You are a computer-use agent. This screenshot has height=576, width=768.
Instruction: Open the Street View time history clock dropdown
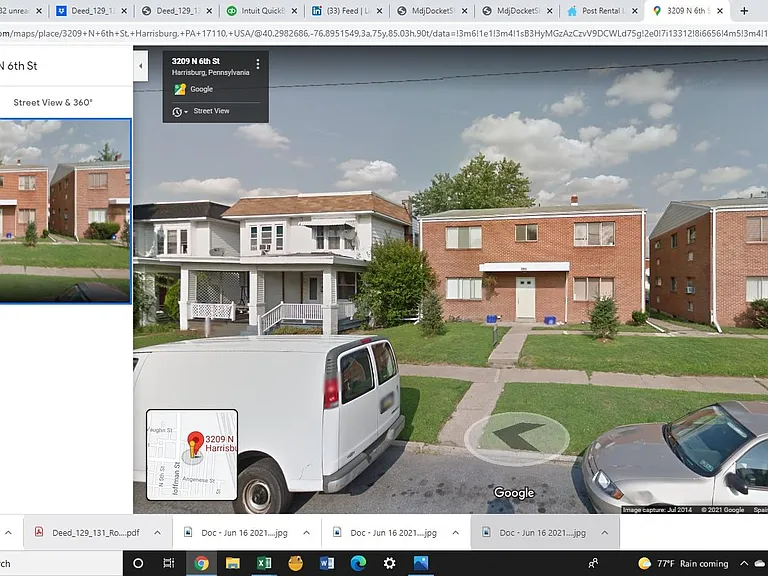[x=180, y=112]
